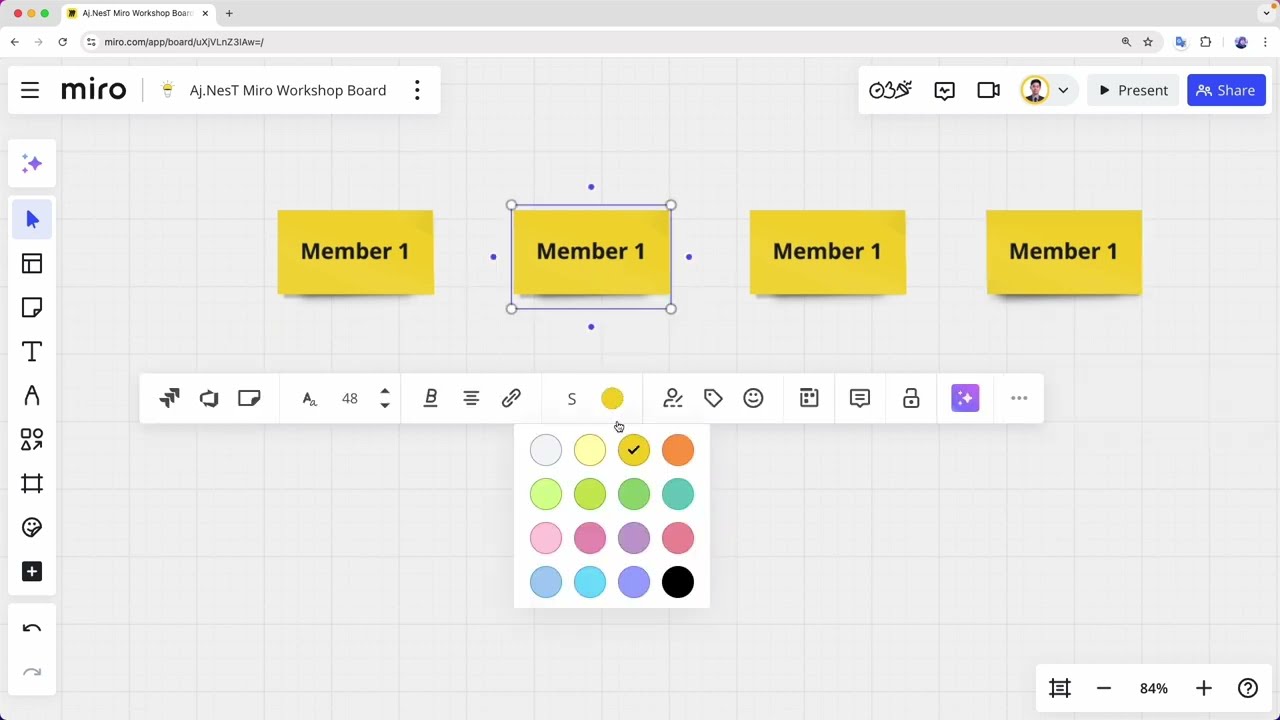
Task: Choose the light pink color swatch
Action: [546, 538]
